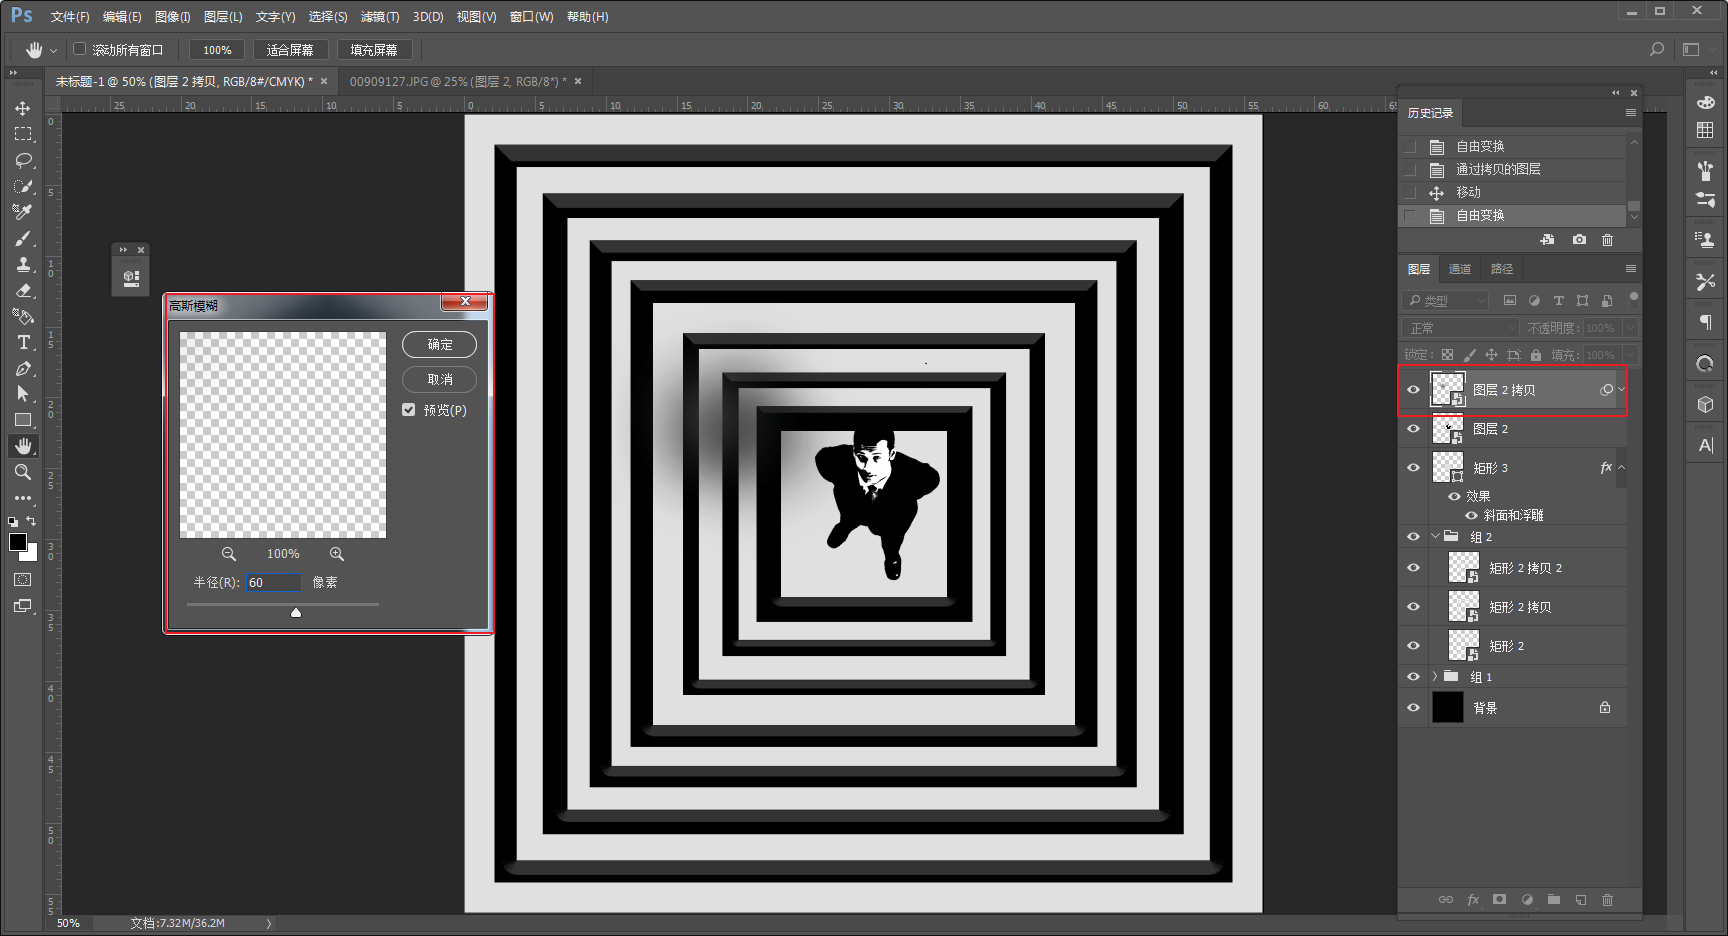Add layer style via fx icon
This screenshot has width=1728, height=936.
point(1473,899)
